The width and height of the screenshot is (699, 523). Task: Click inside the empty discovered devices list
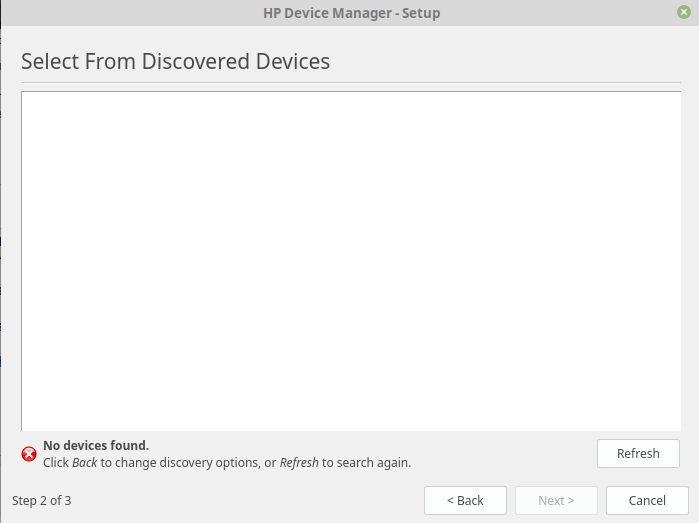[351, 261]
